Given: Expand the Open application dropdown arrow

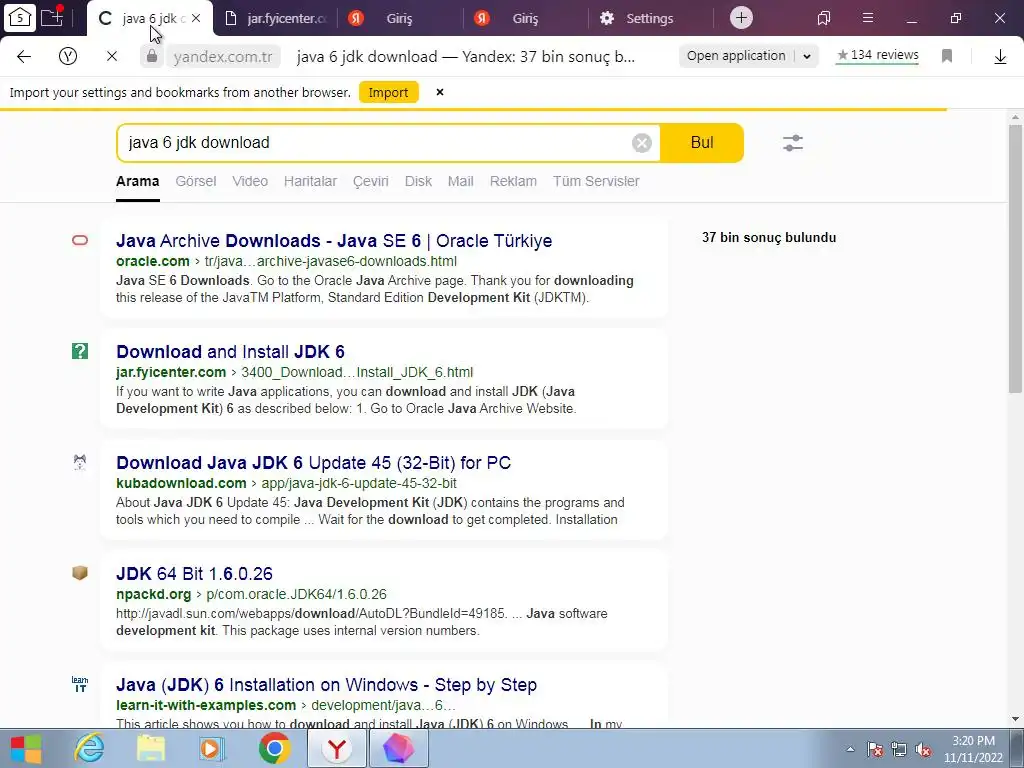Looking at the screenshot, I should [x=807, y=57].
